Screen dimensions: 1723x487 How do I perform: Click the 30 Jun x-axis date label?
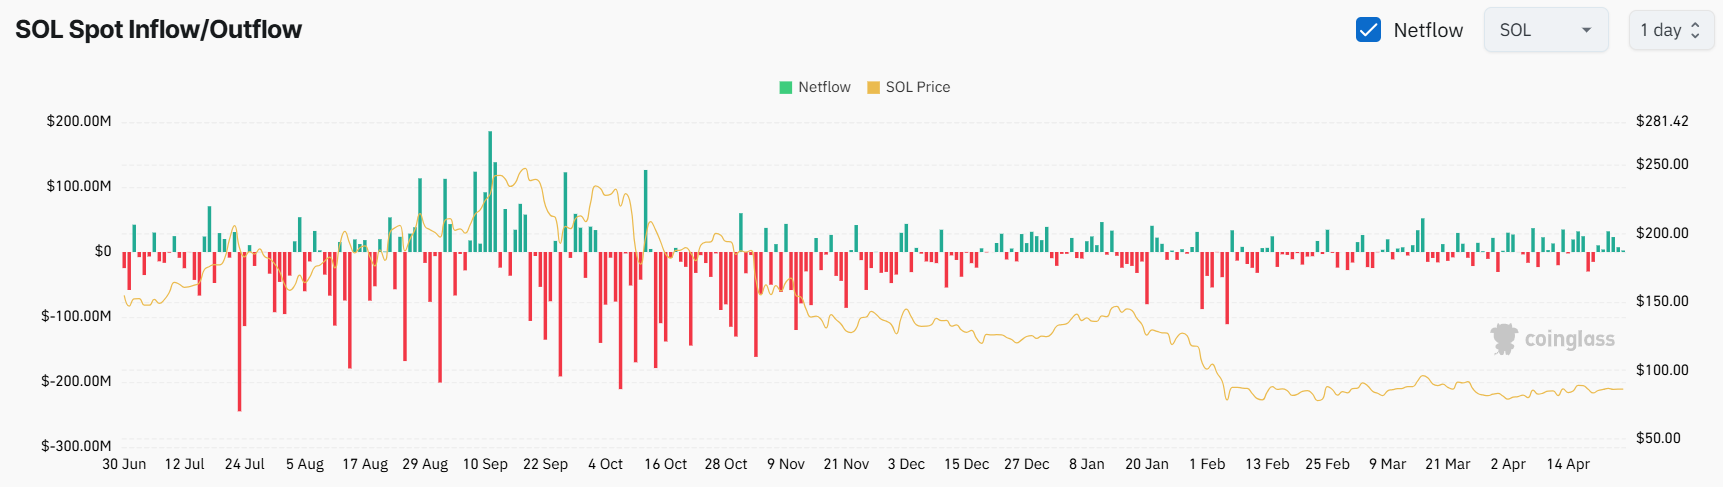point(124,464)
